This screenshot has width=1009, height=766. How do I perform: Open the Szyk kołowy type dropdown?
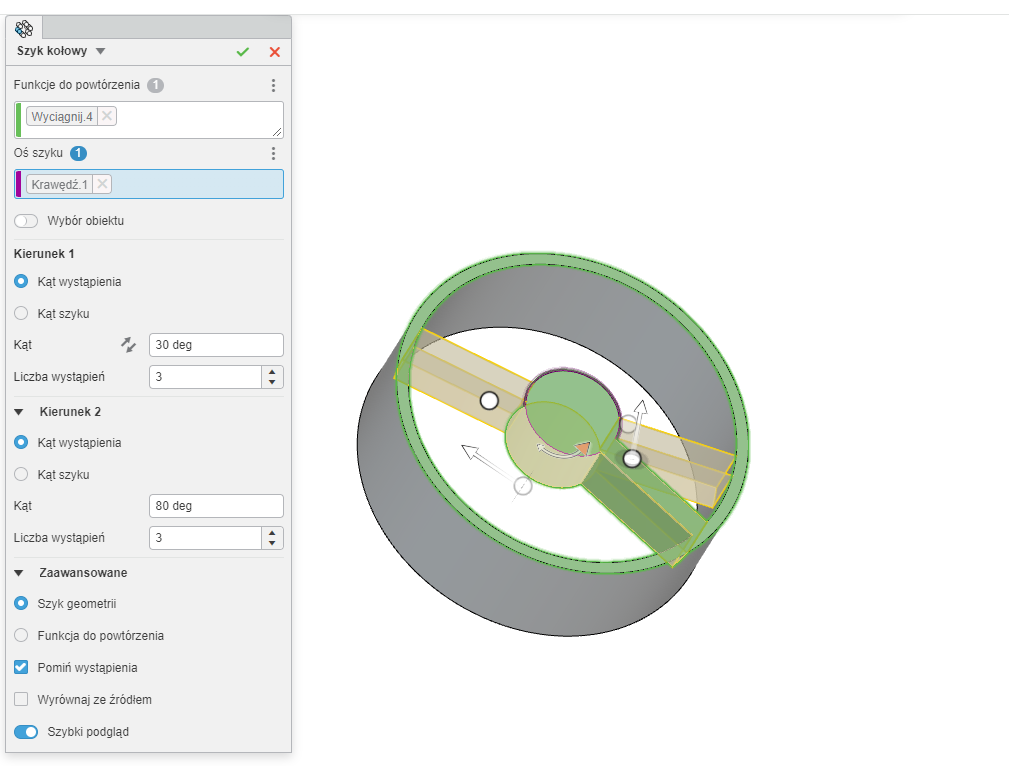coord(100,51)
